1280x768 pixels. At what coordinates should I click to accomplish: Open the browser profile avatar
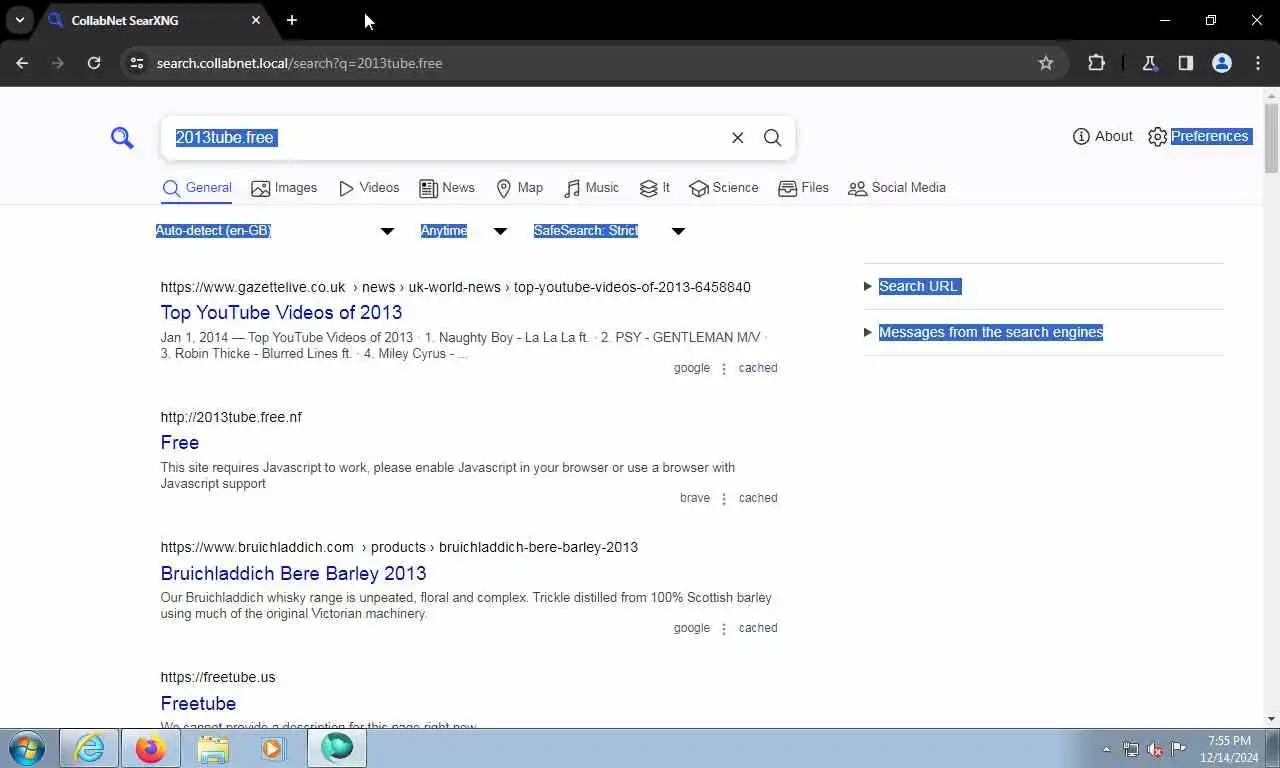point(1222,63)
